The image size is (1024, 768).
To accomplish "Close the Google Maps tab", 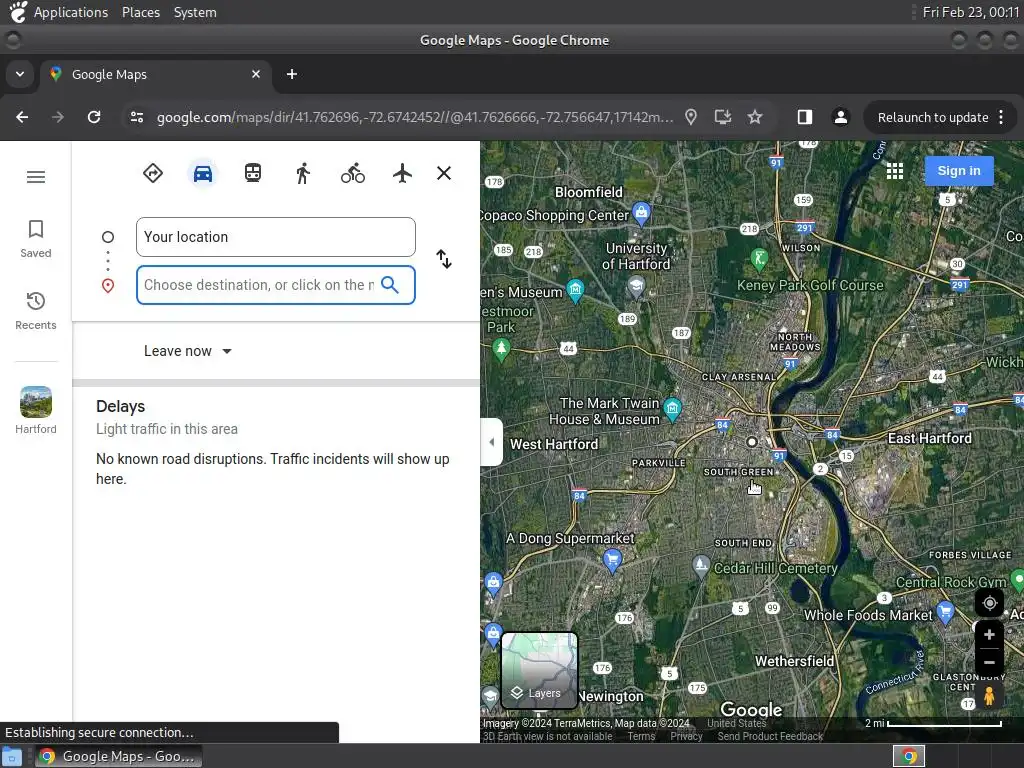I will [256, 74].
